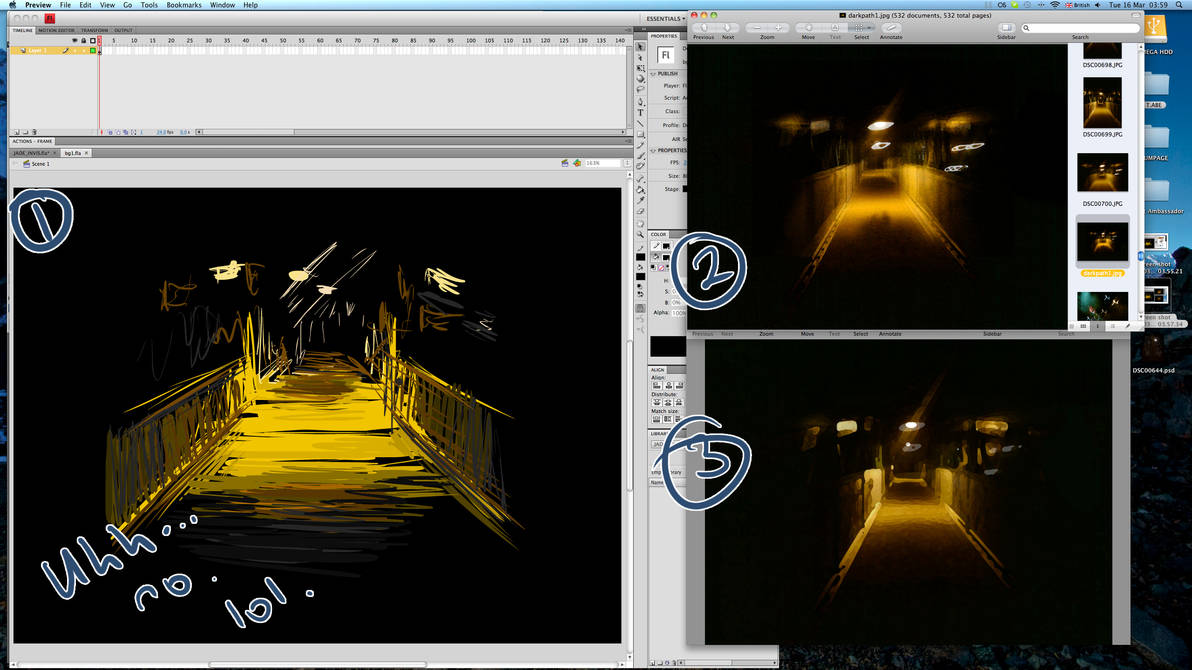Switch to the Motion Editor tab
Viewport: 1192px width, 670px height.
point(56,30)
